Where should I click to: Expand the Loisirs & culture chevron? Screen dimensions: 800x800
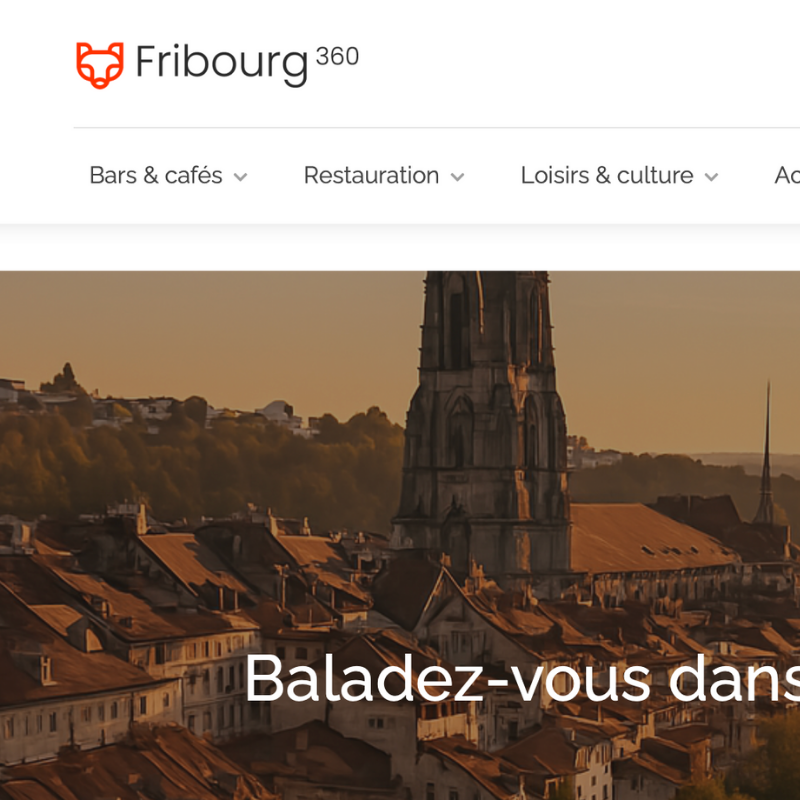[711, 177]
